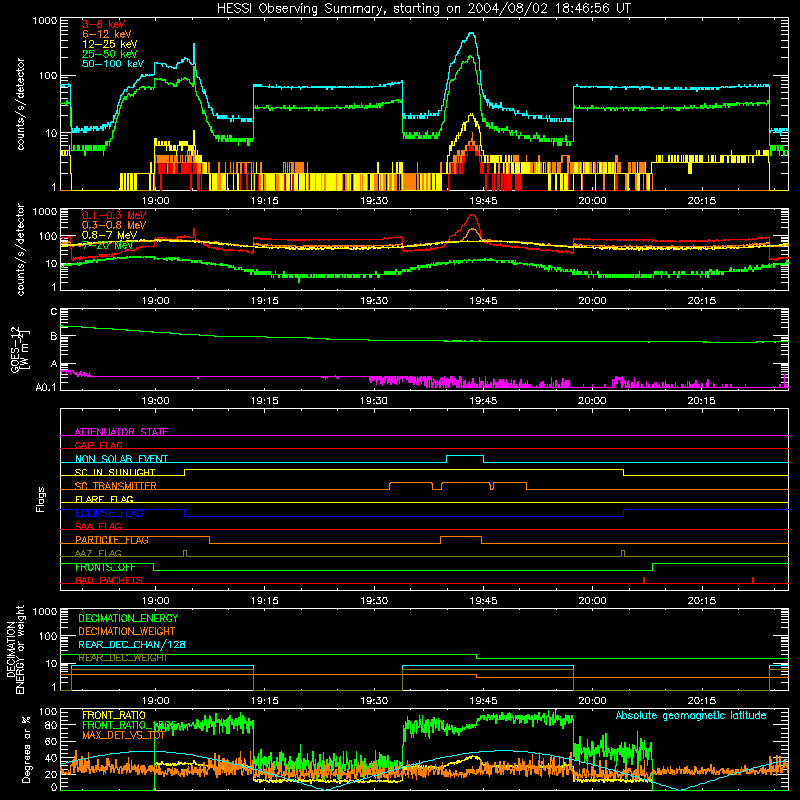Click the 19:30 tick label under GOES panel
Image resolution: width=800 pixels, height=800 pixels.
374,401
